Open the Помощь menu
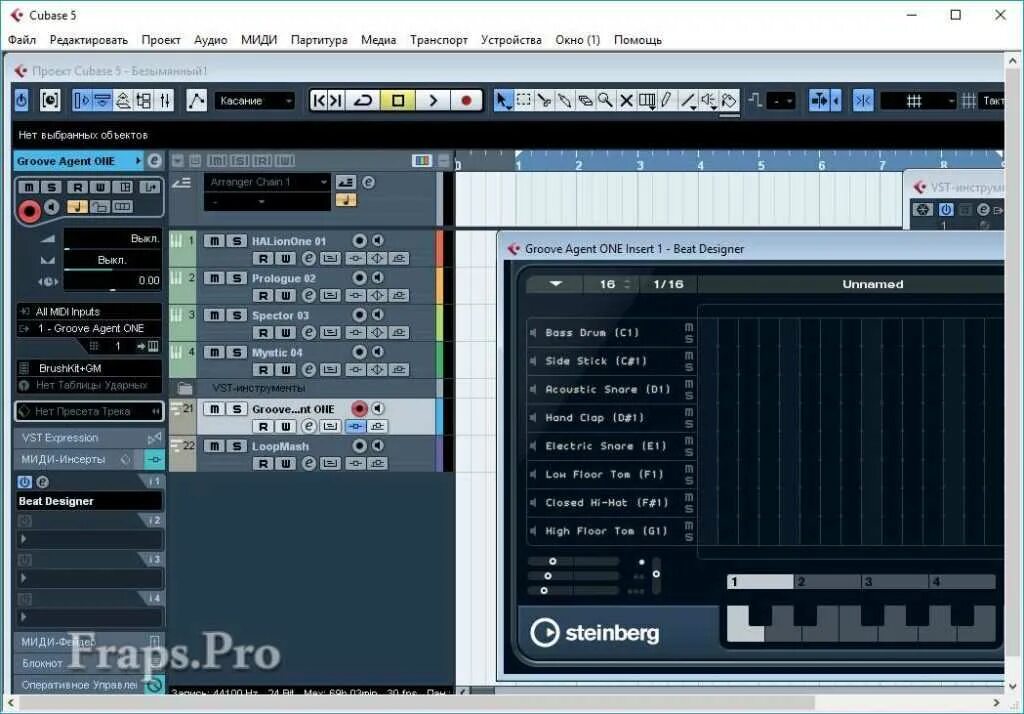Screen dimensions: 1024x714 click(x=637, y=40)
